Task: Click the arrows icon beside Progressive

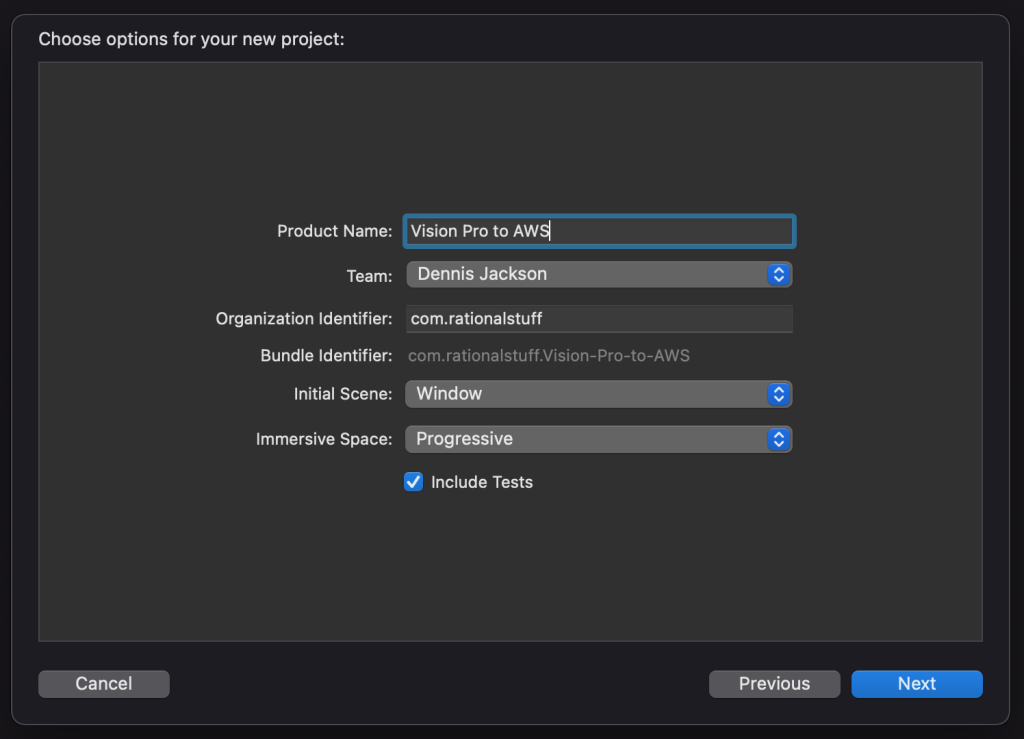Action: pyautogui.click(x=778, y=438)
